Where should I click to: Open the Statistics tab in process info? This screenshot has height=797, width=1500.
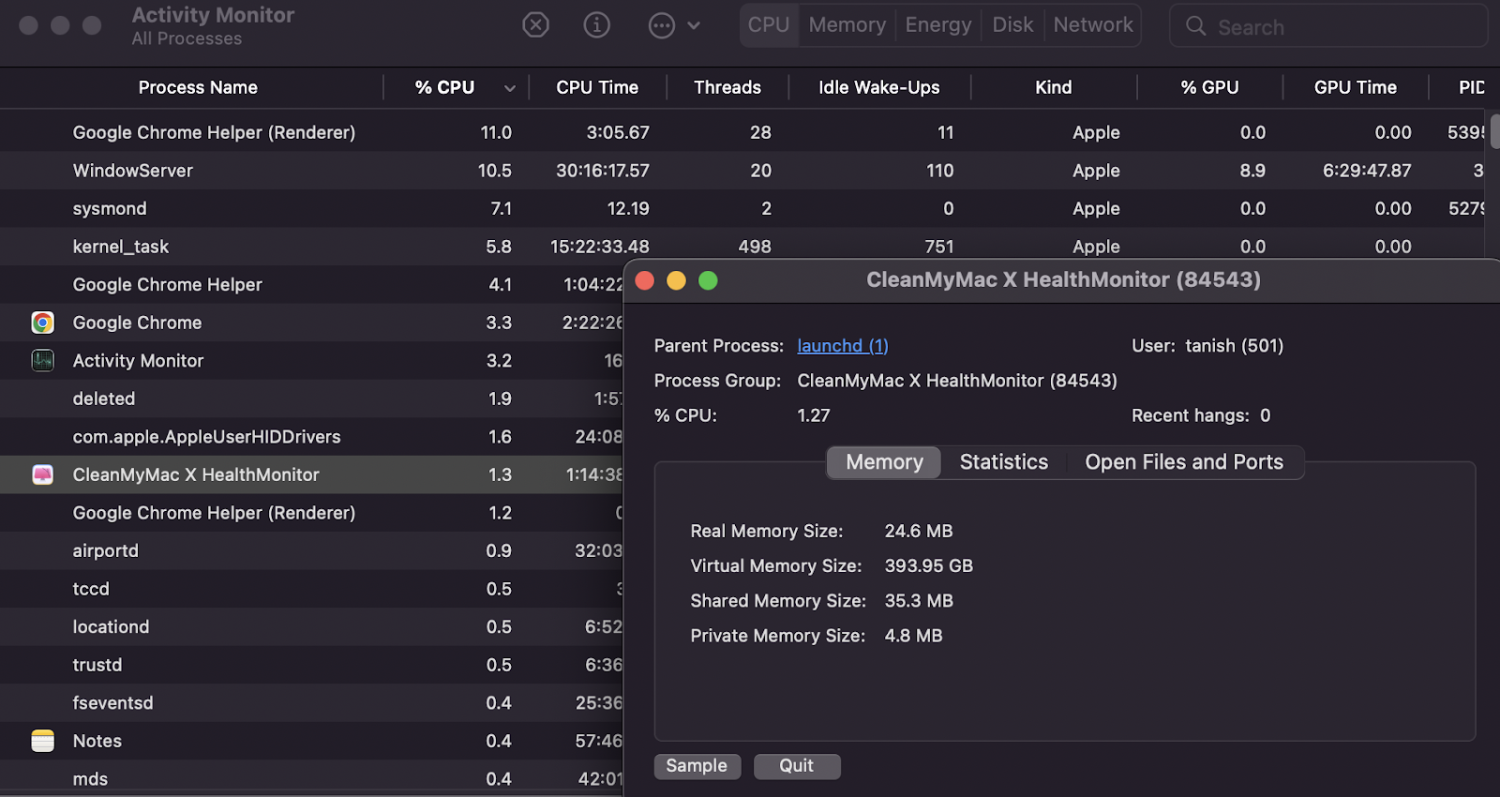(1003, 462)
